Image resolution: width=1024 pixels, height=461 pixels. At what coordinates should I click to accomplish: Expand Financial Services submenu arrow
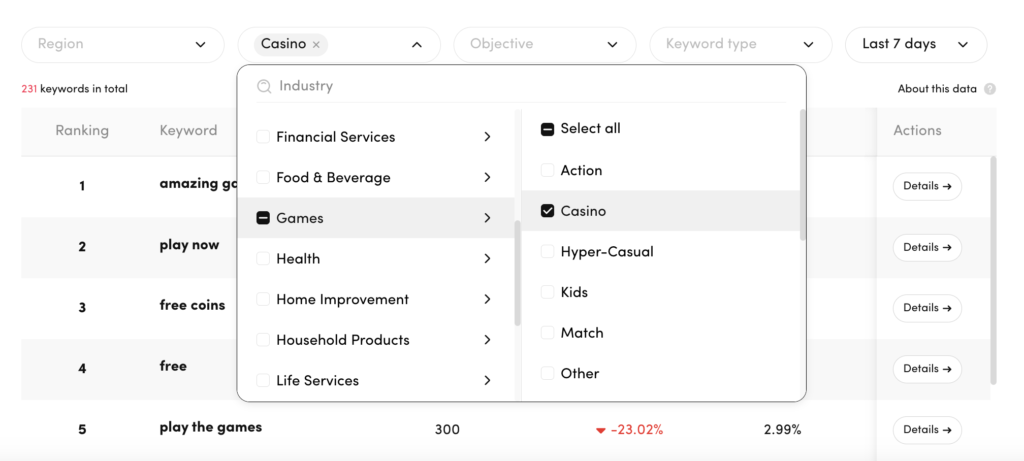pyautogui.click(x=487, y=137)
